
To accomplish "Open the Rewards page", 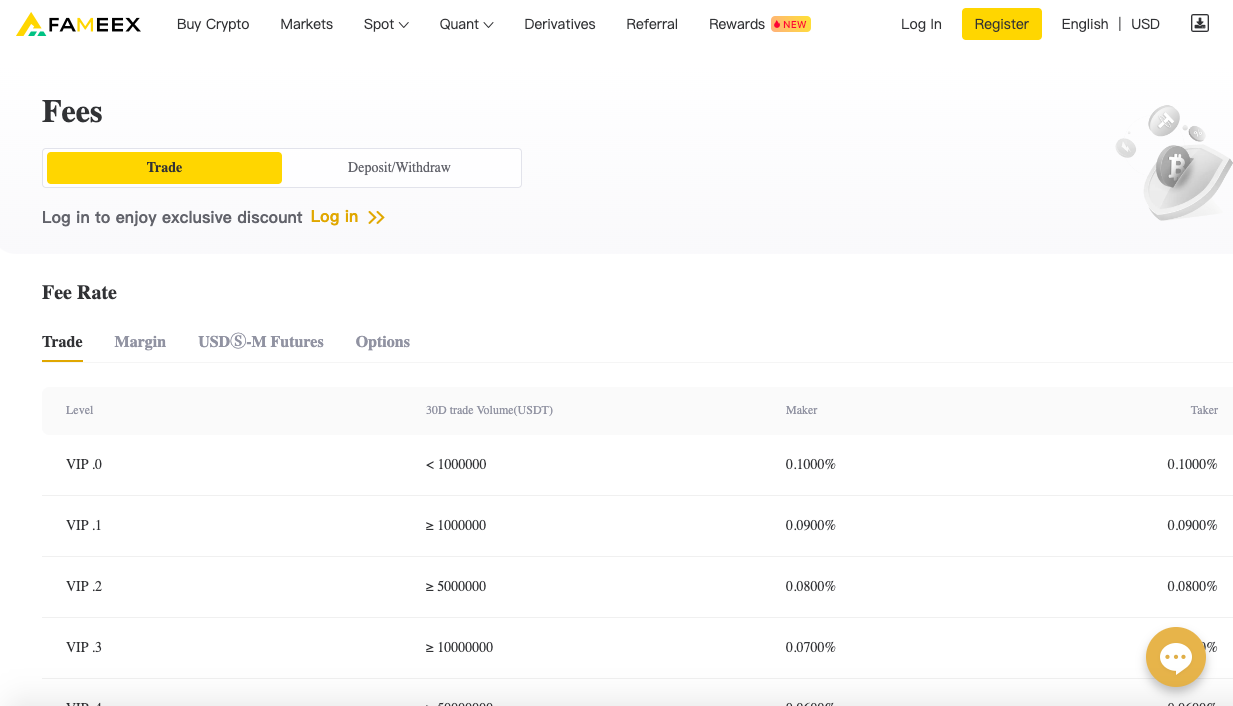I will tap(737, 24).
